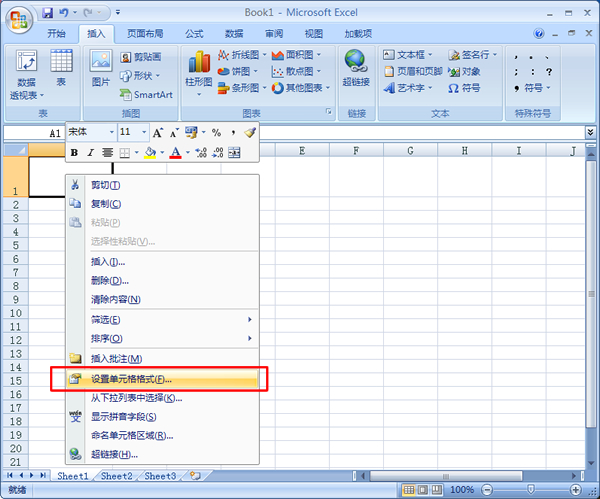Insert Picture (图片) from file

(101, 68)
